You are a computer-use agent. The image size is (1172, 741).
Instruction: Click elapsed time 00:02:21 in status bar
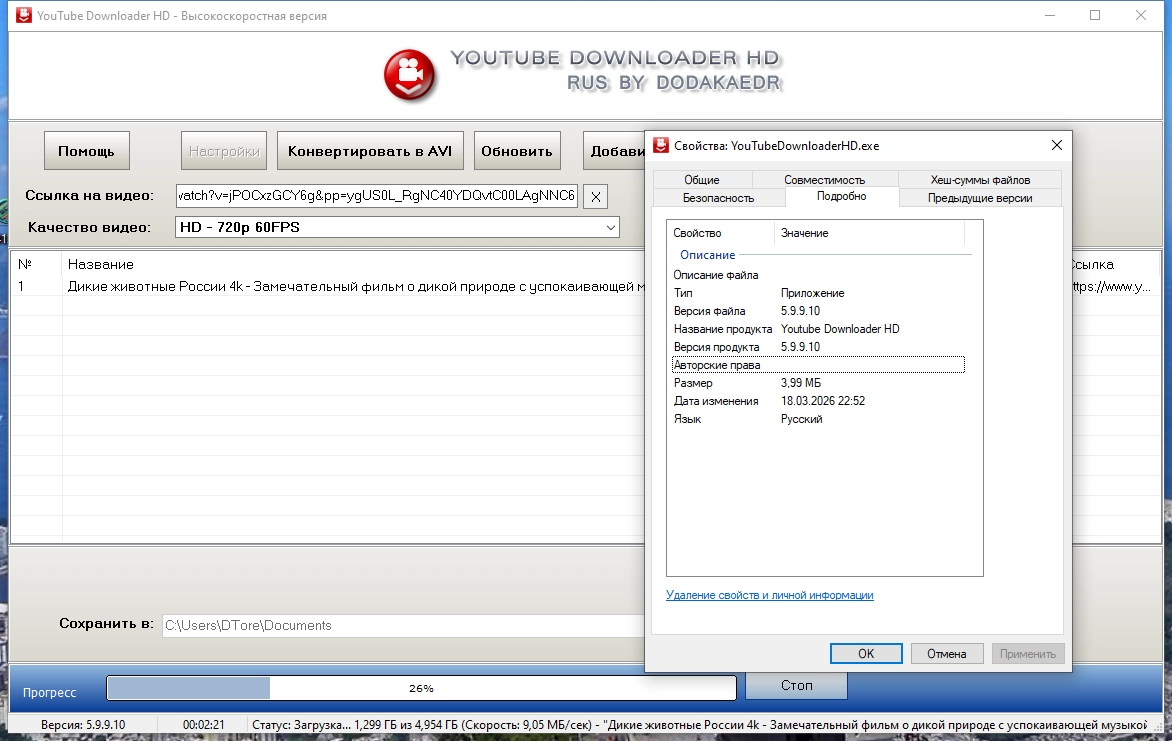pyautogui.click(x=203, y=725)
